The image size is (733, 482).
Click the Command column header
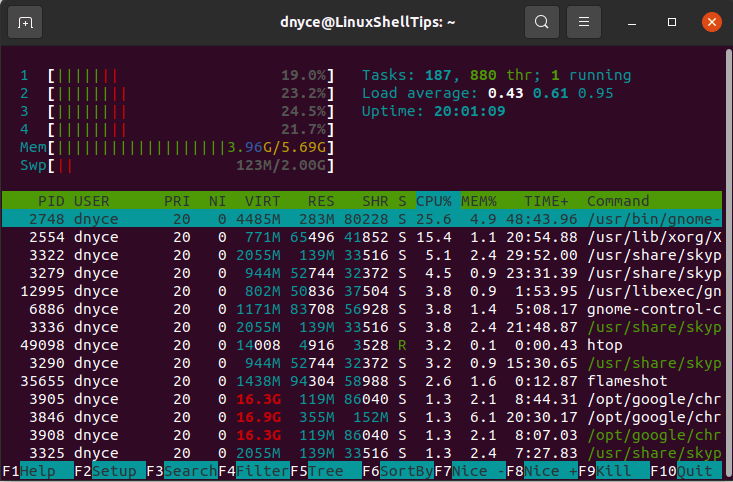click(x=618, y=201)
